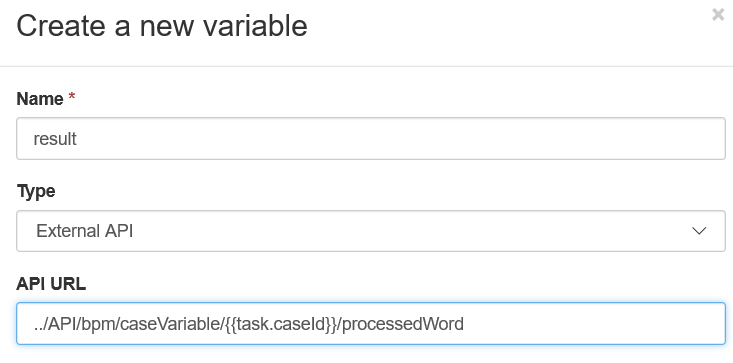Screen dimensions: 733x363
Task: Click the divider line below the header
Action: point(366,66)
